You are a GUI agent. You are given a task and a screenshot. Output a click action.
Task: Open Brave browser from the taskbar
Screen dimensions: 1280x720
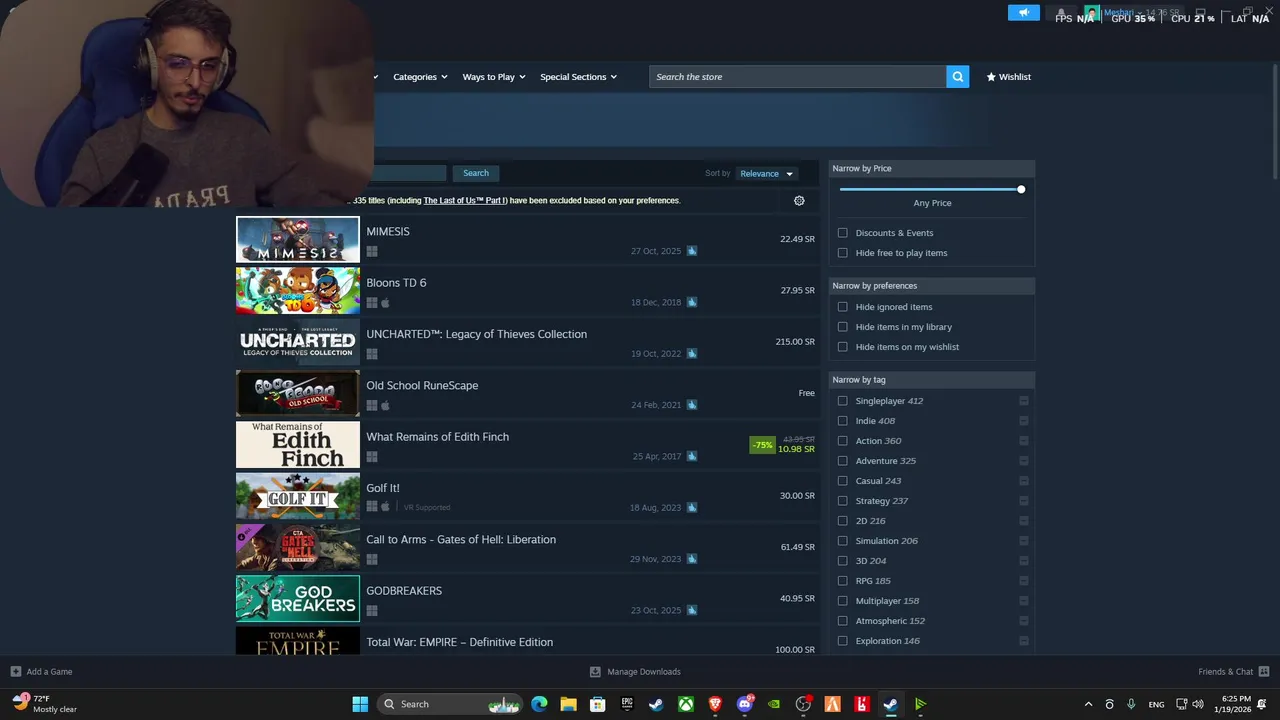(x=715, y=704)
